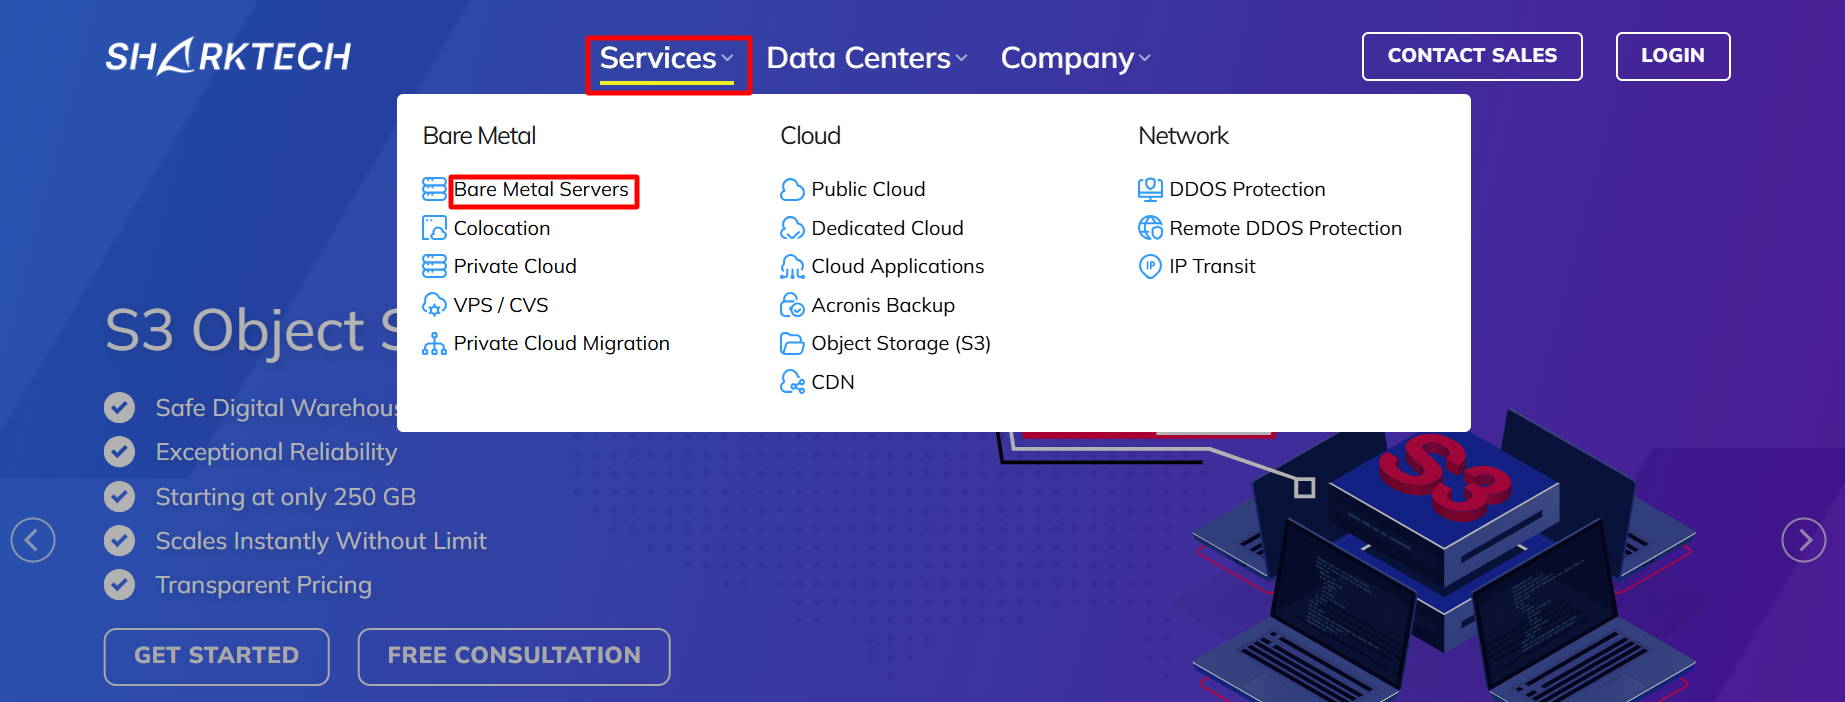The width and height of the screenshot is (1845, 702).
Task: Open the Acronis Backup link
Action: tap(883, 305)
